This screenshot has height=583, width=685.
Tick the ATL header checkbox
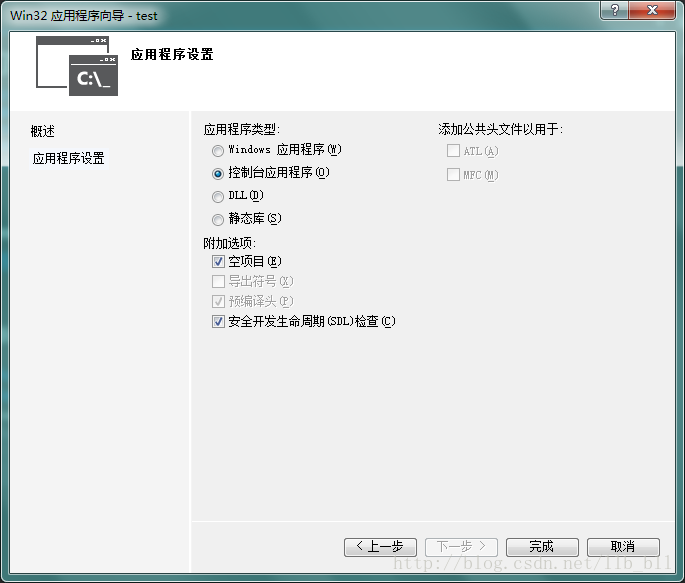tap(453, 151)
